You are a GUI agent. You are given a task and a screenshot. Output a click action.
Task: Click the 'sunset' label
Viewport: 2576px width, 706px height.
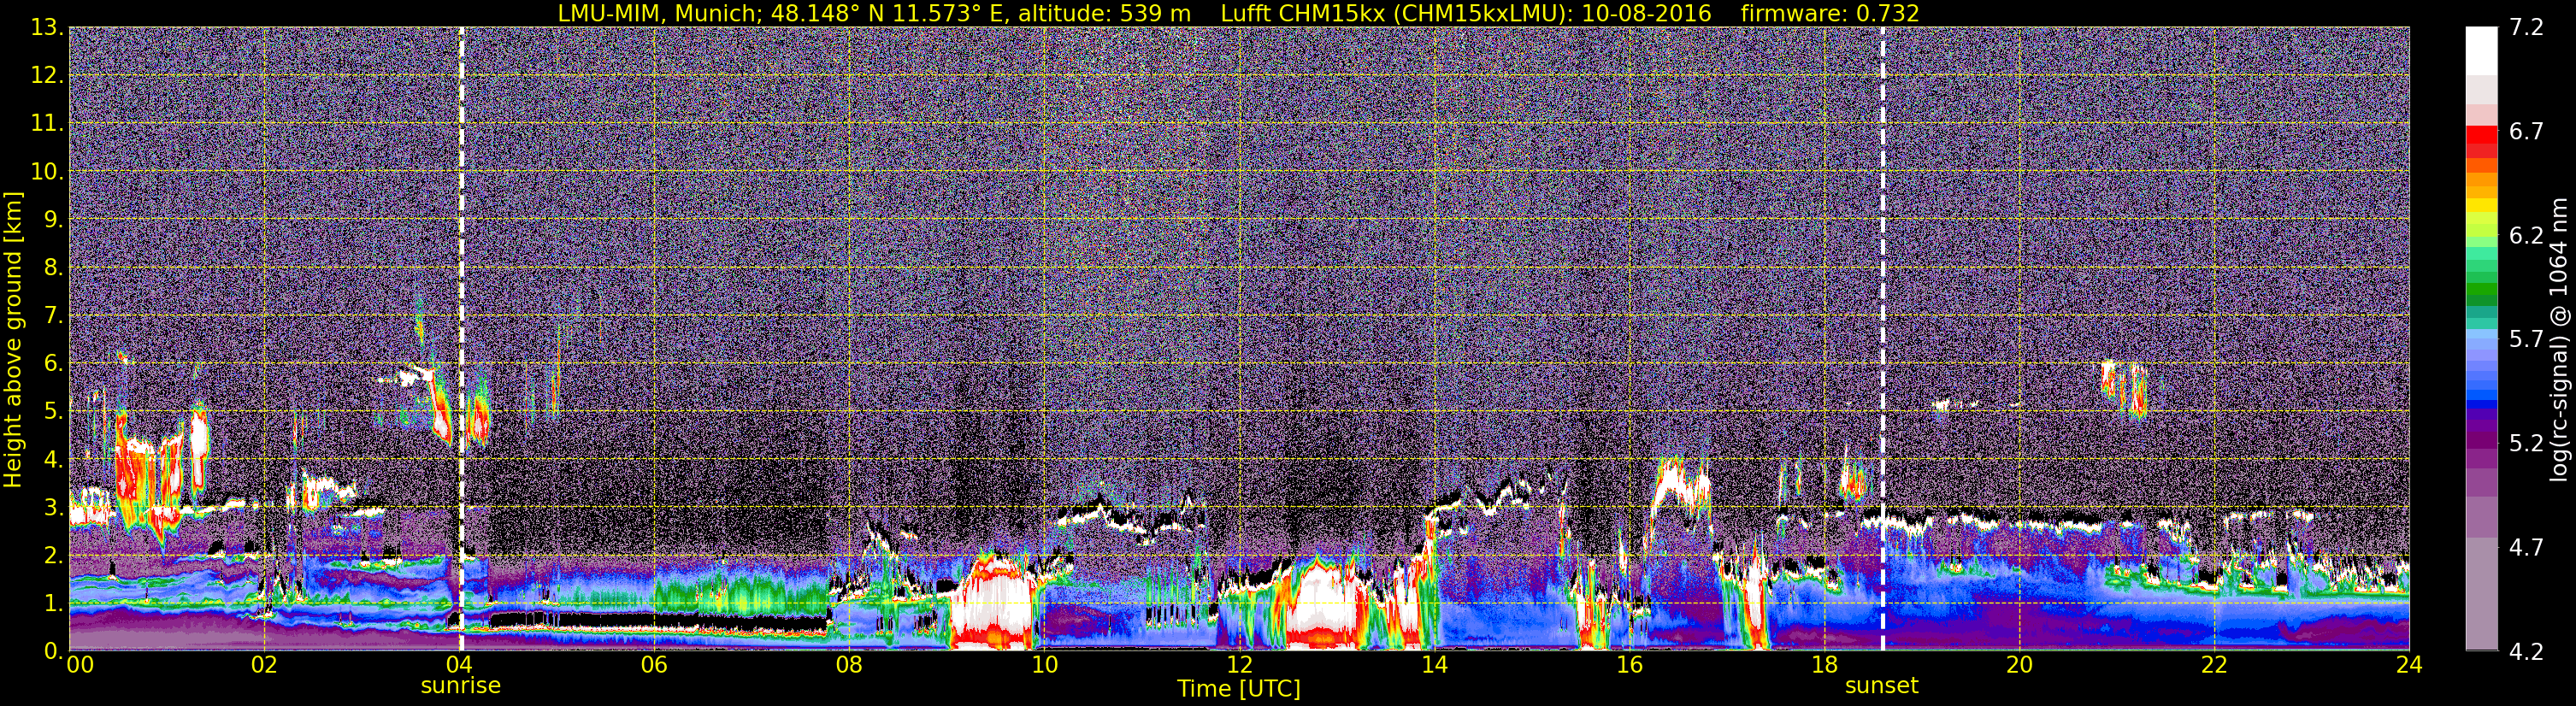[1882, 686]
